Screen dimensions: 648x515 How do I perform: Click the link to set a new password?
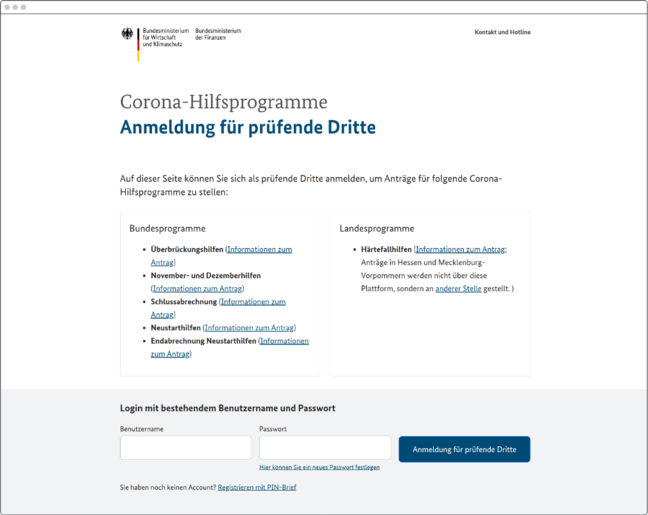tap(319, 467)
